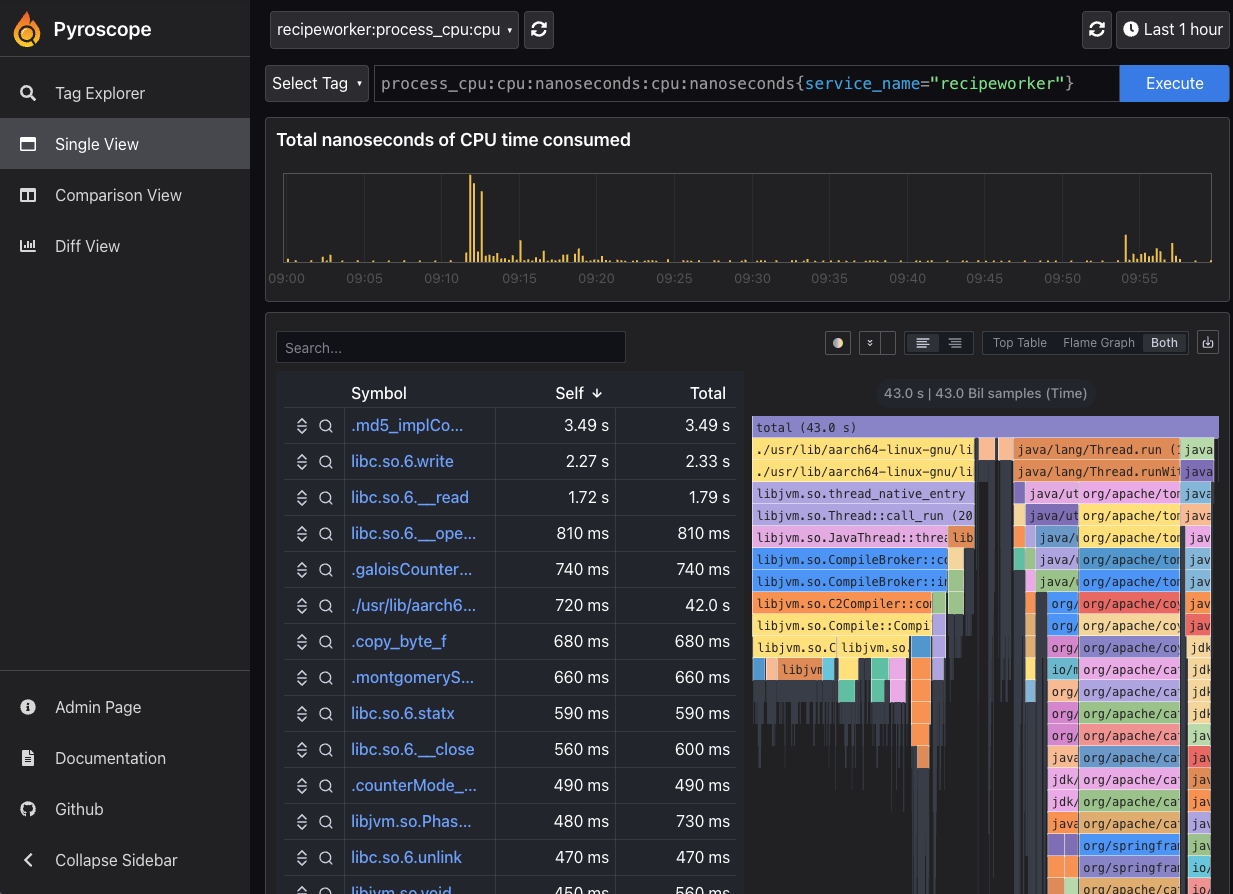
Task: Click the .copy_byte_f symbol
Action: 399,642
